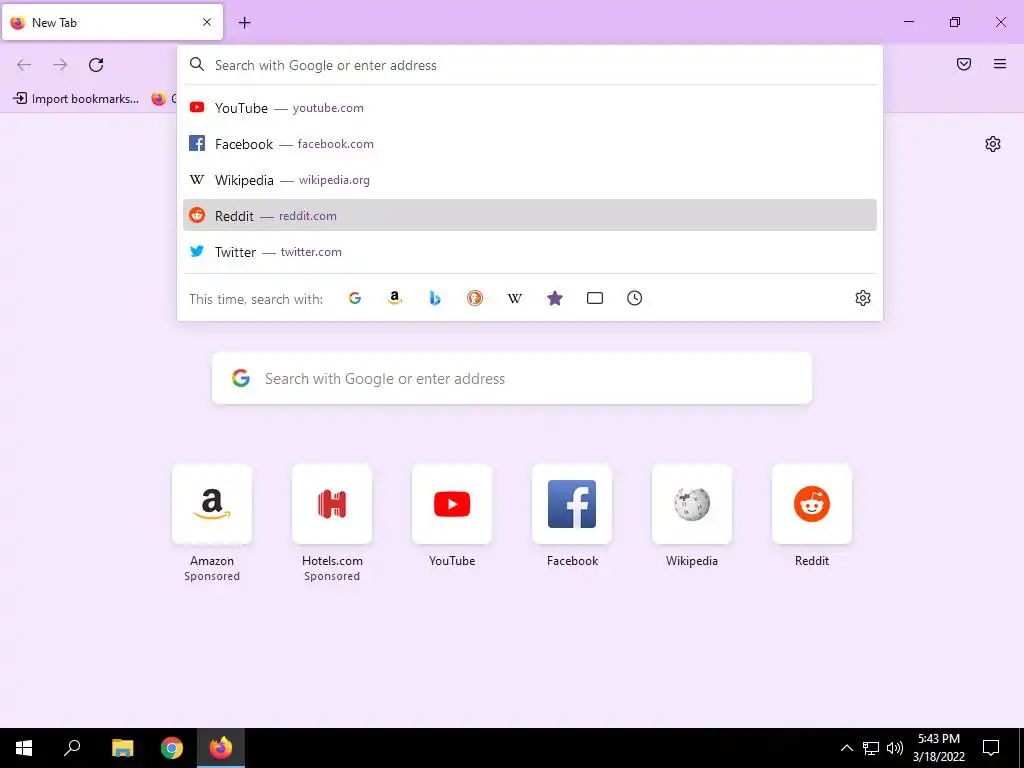Viewport: 1024px width, 768px height.
Task: Choose YouTube suggestion in address dropdown
Action: tap(530, 108)
